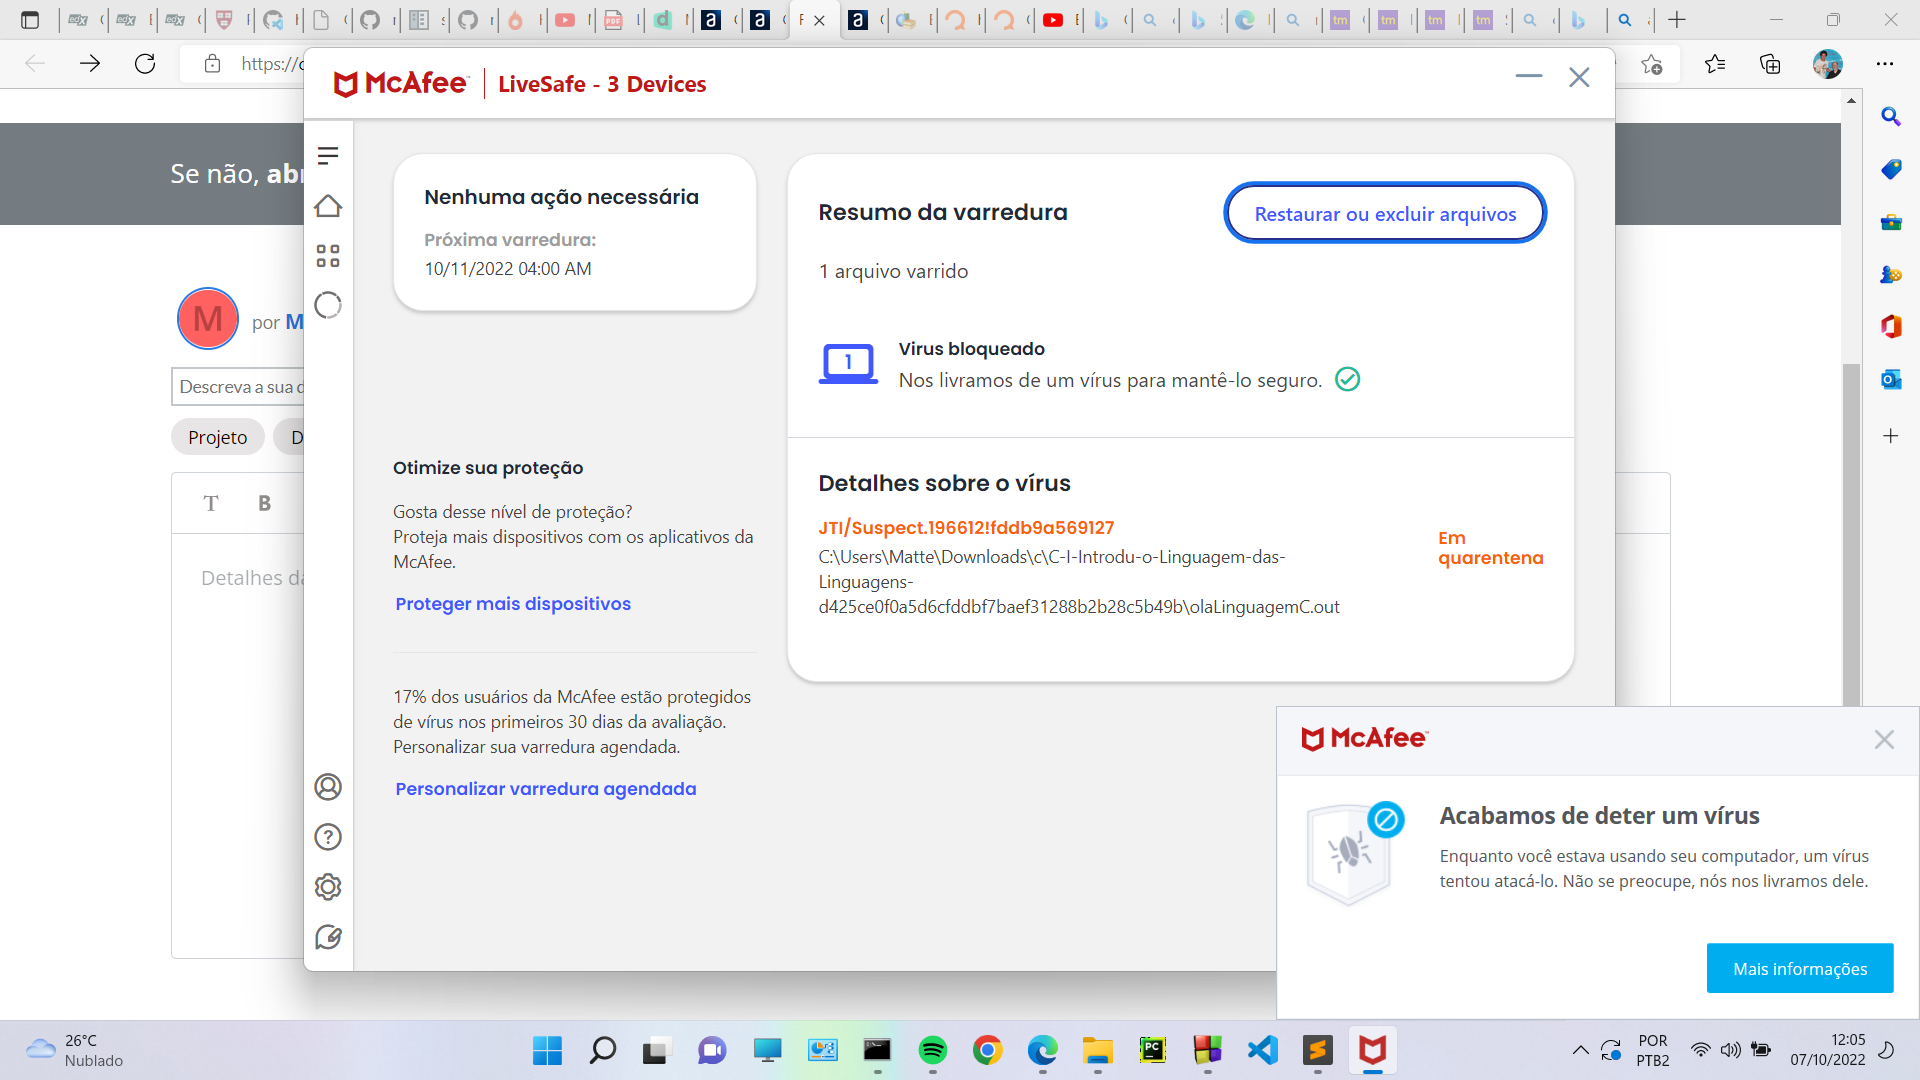This screenshot has width=1920, height=1080.
Task: Click the Em quarentena status text
Action: (1490, 548)
